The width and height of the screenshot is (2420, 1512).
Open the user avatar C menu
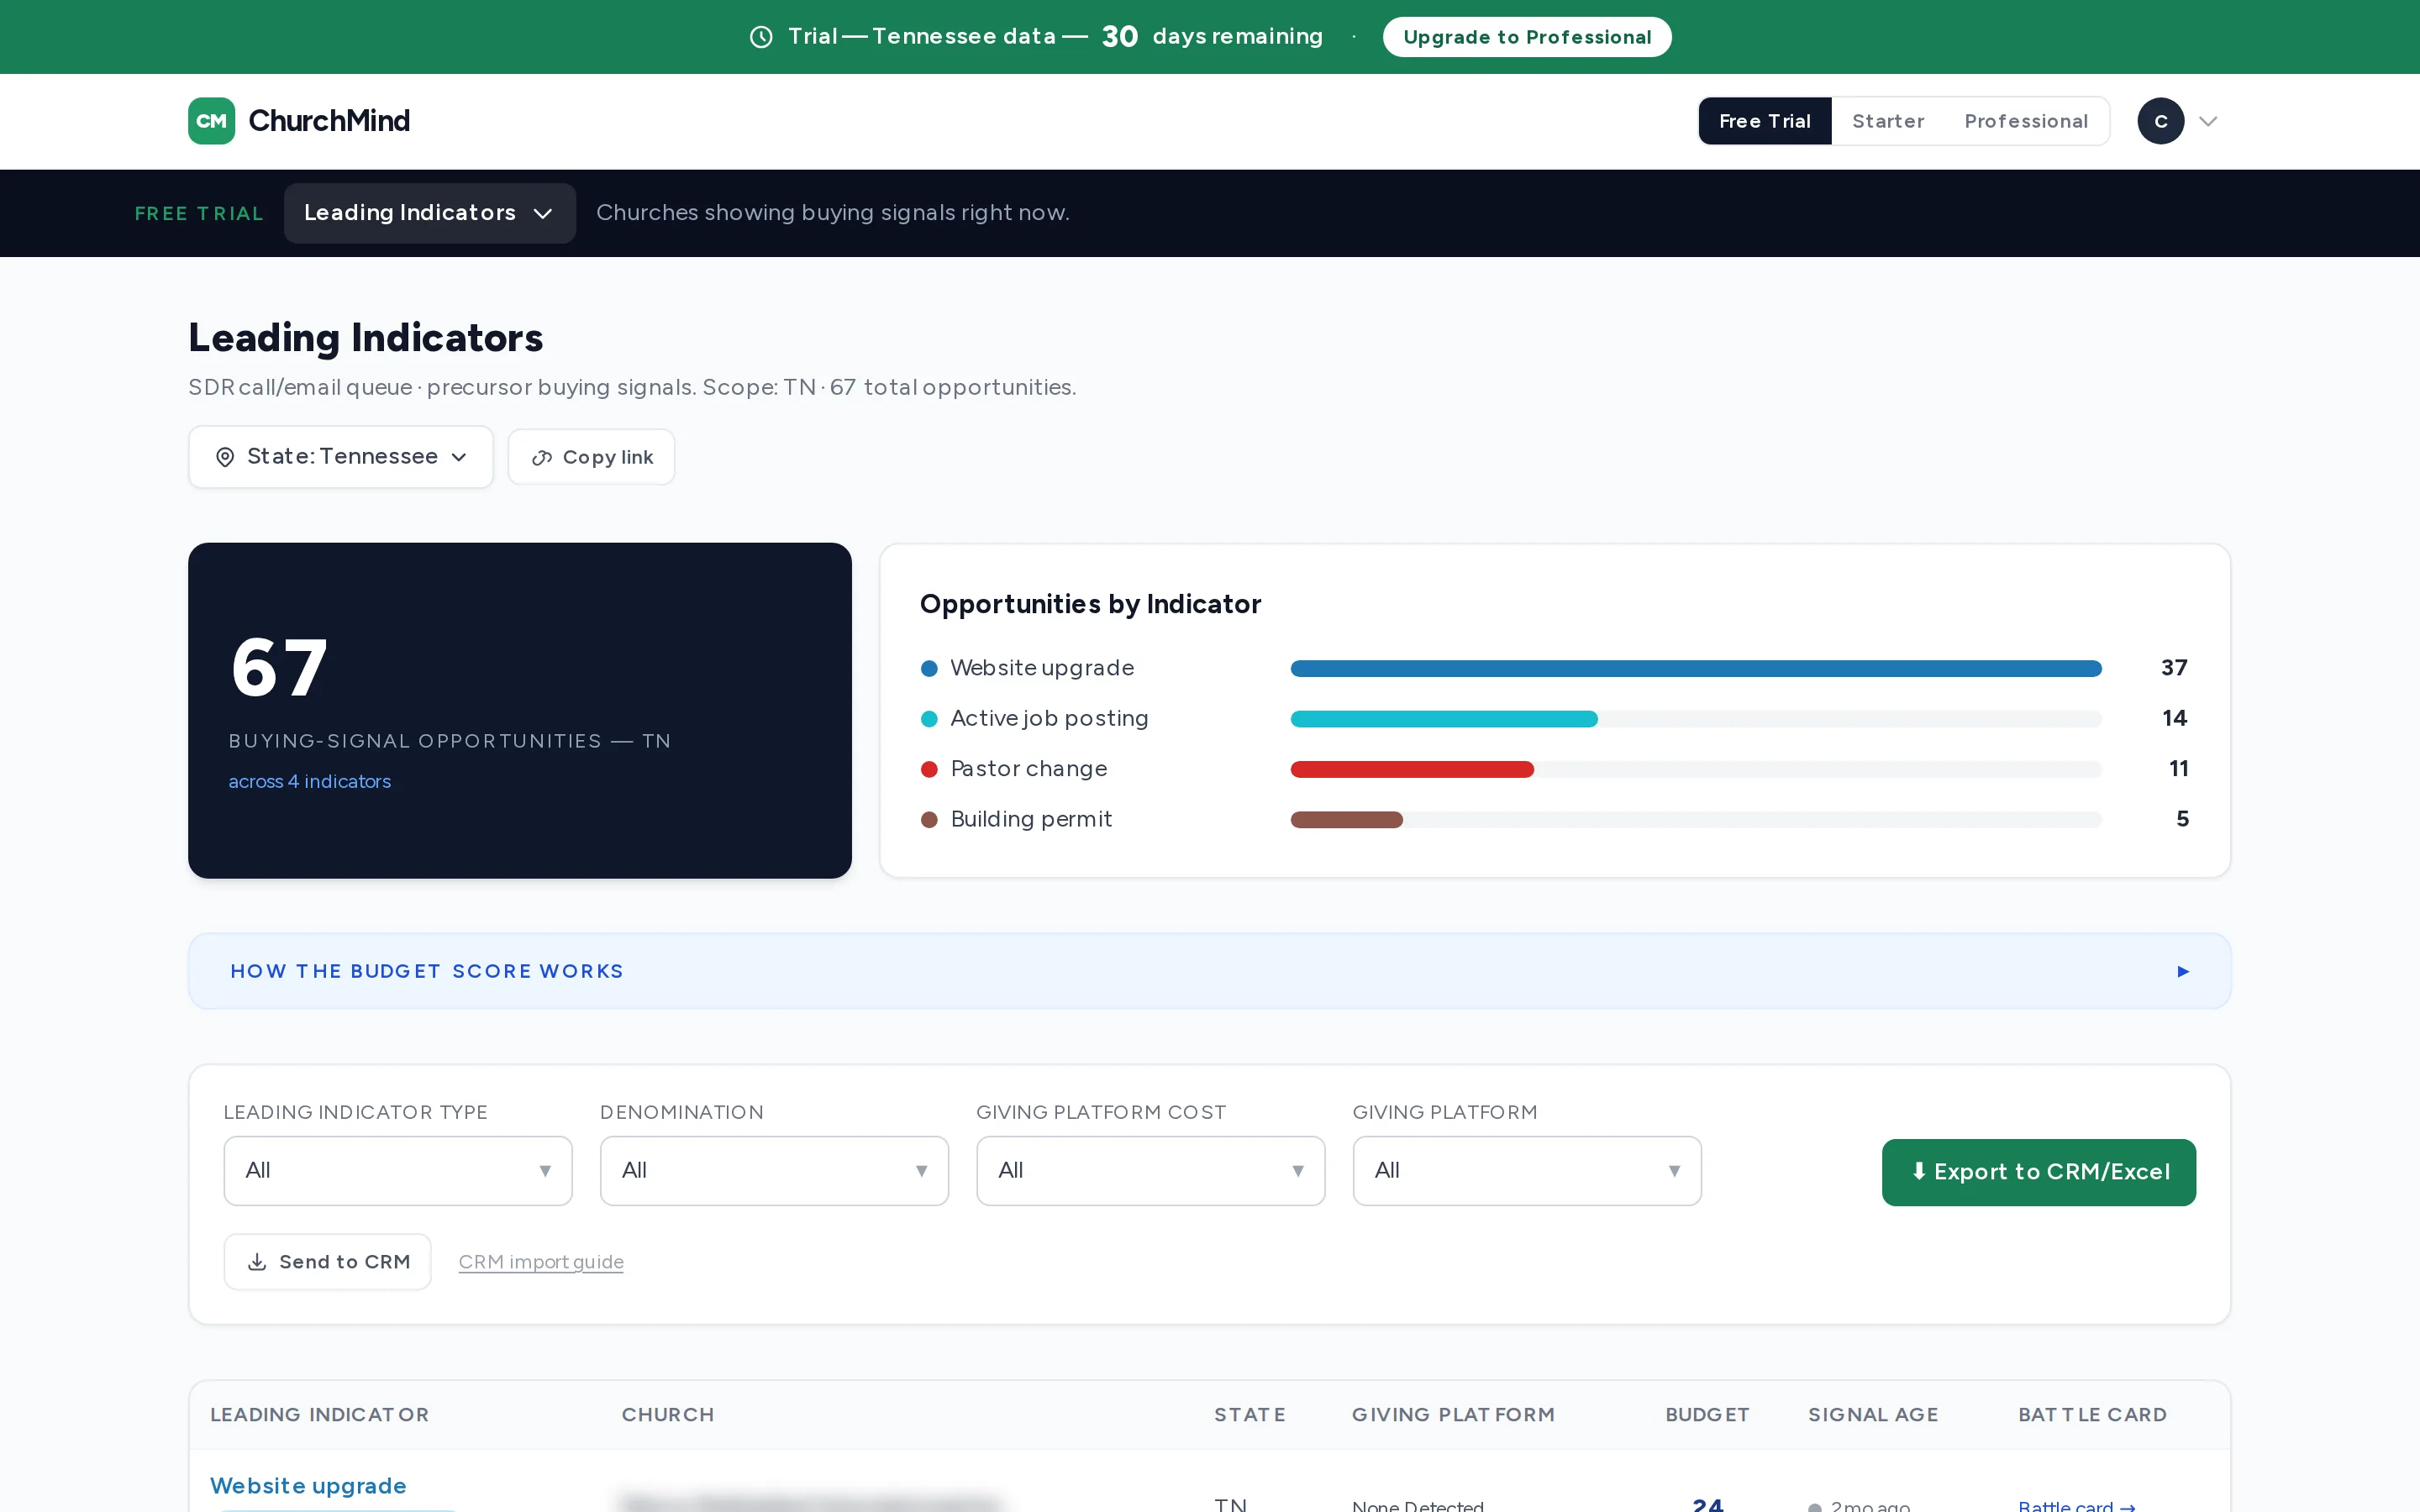tap(2160, 121)
